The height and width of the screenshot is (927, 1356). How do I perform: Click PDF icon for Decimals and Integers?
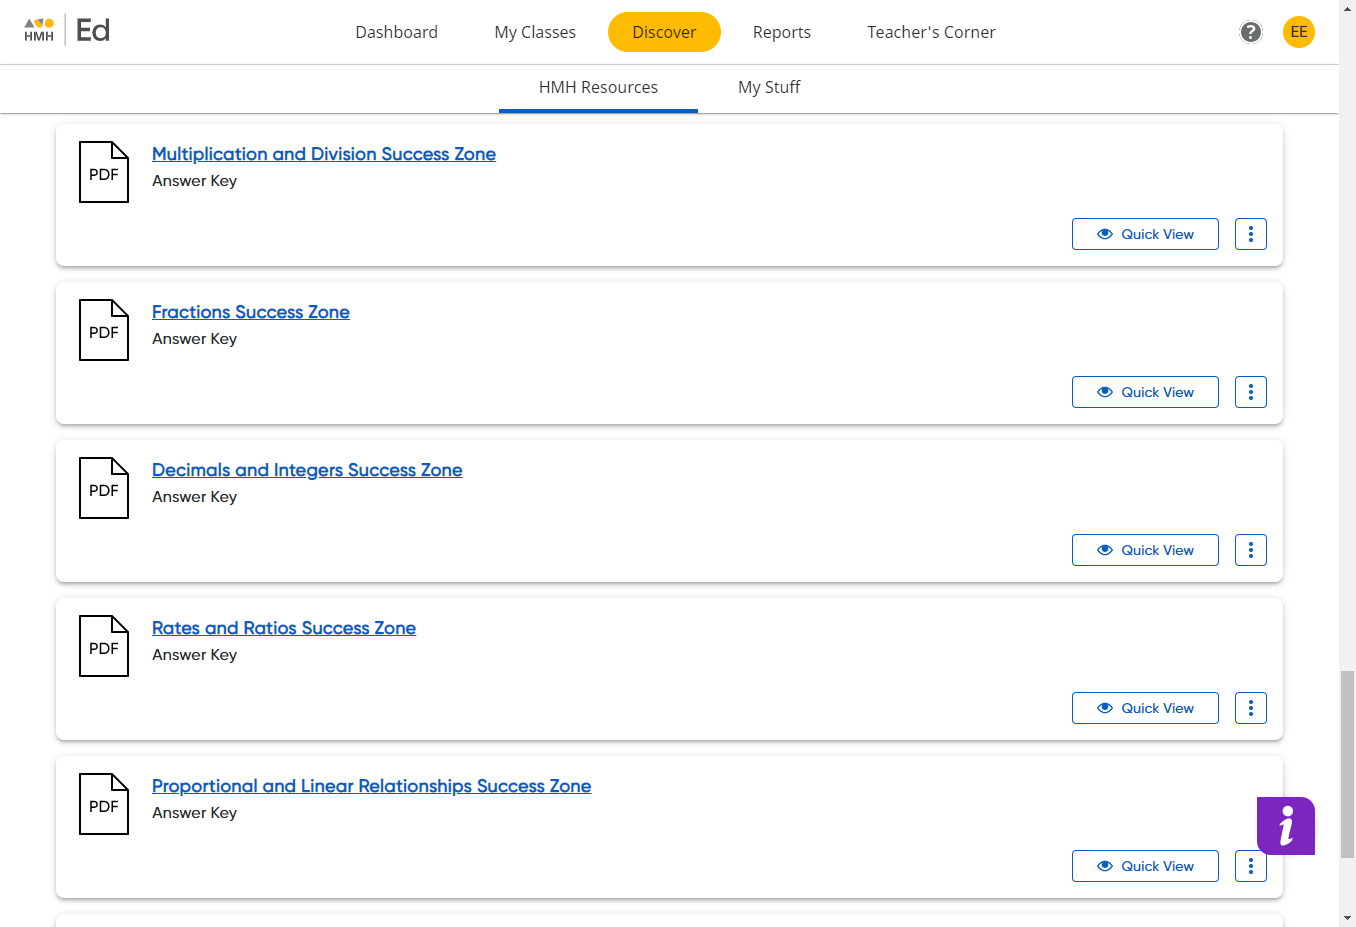tap(104, 488)
